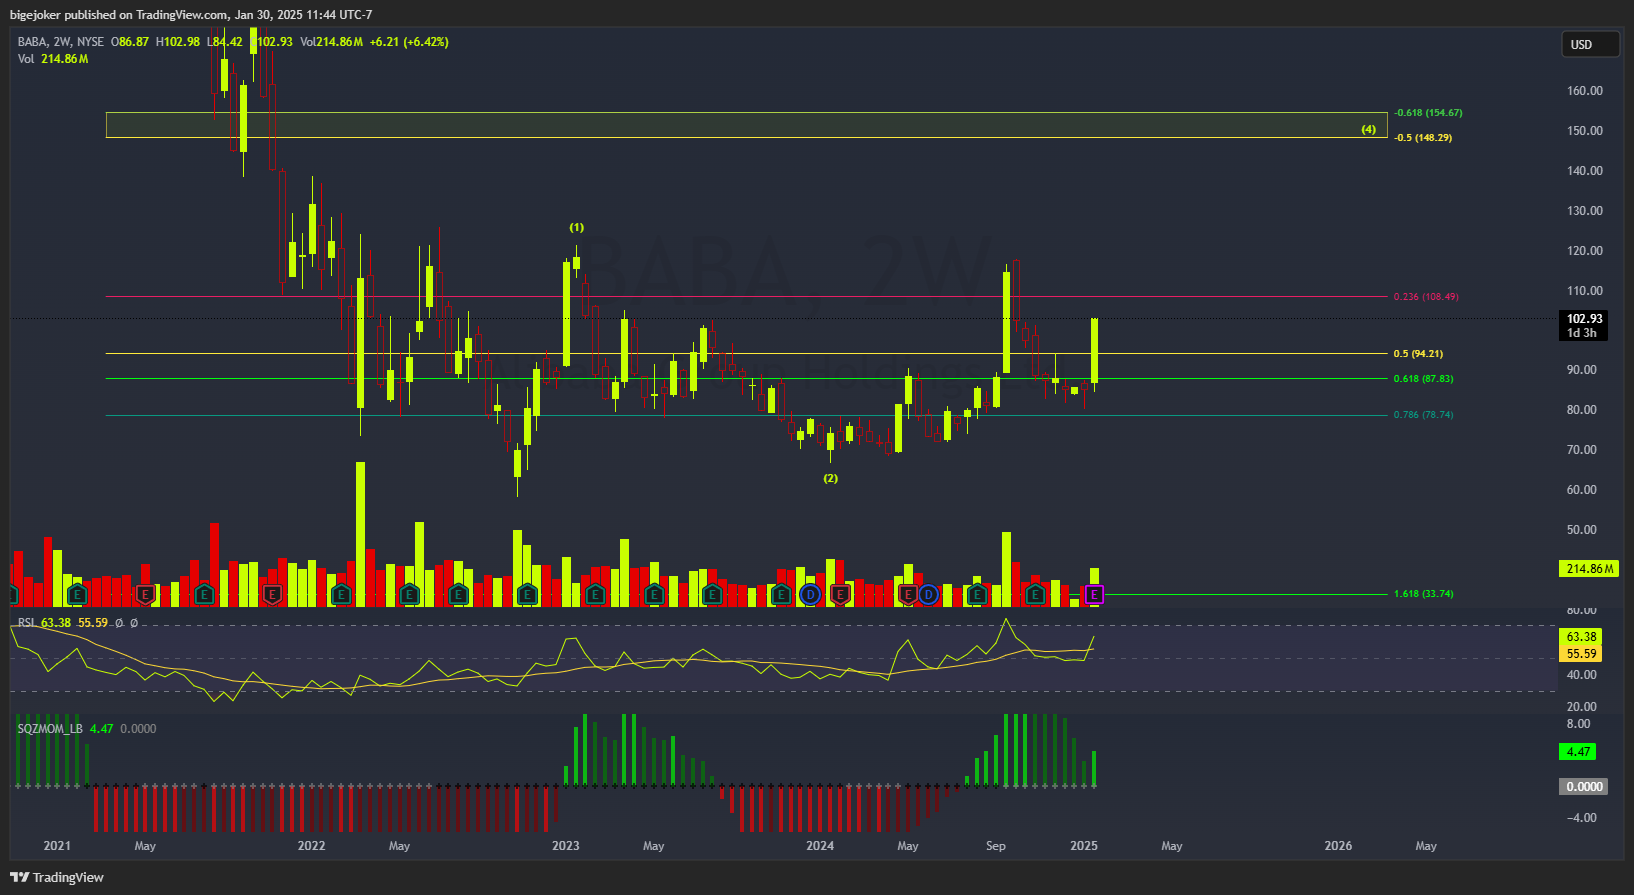Click the gray 0.0000 label on axis
The height and width of the screenshot is (895, 1634).
(x=1583, y=787)
